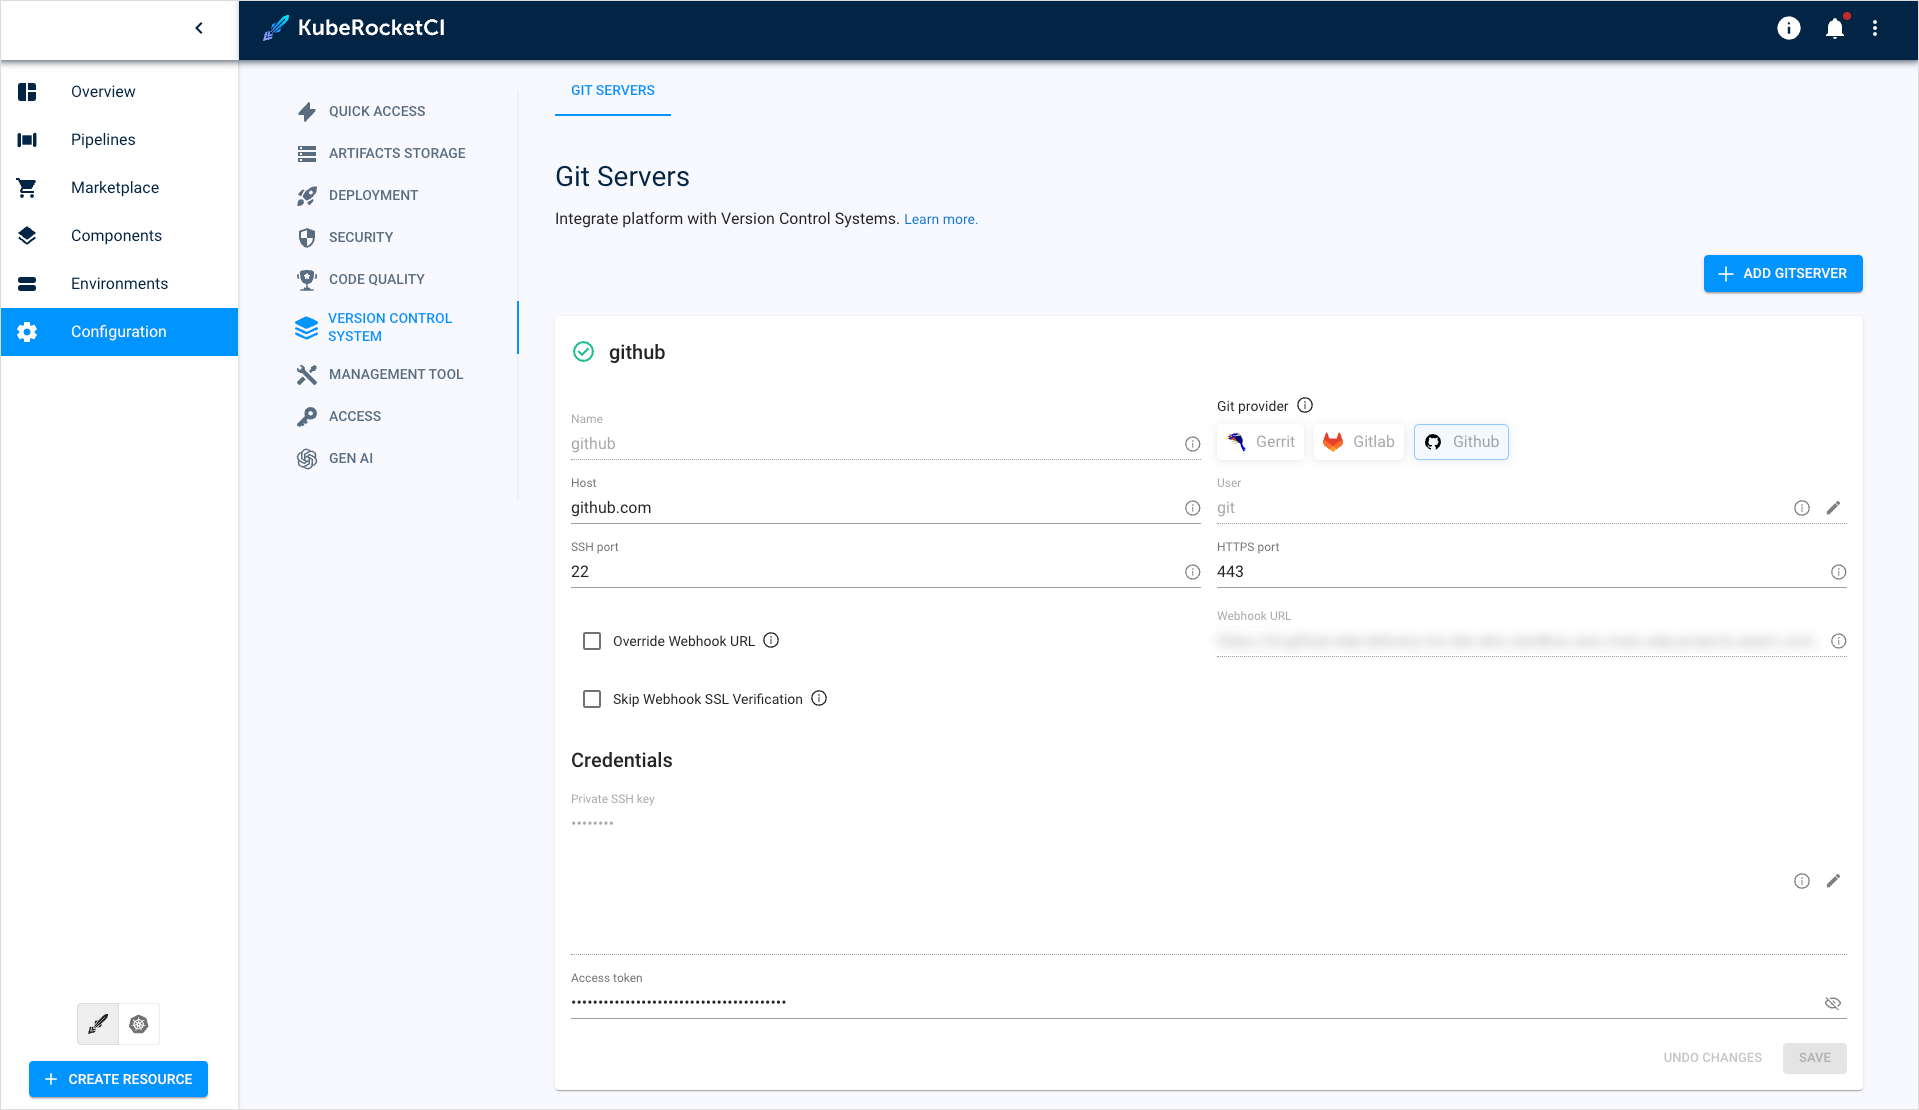
Task: Edit Private SSH key with the pencil icon
Action: pos(1833,881)
